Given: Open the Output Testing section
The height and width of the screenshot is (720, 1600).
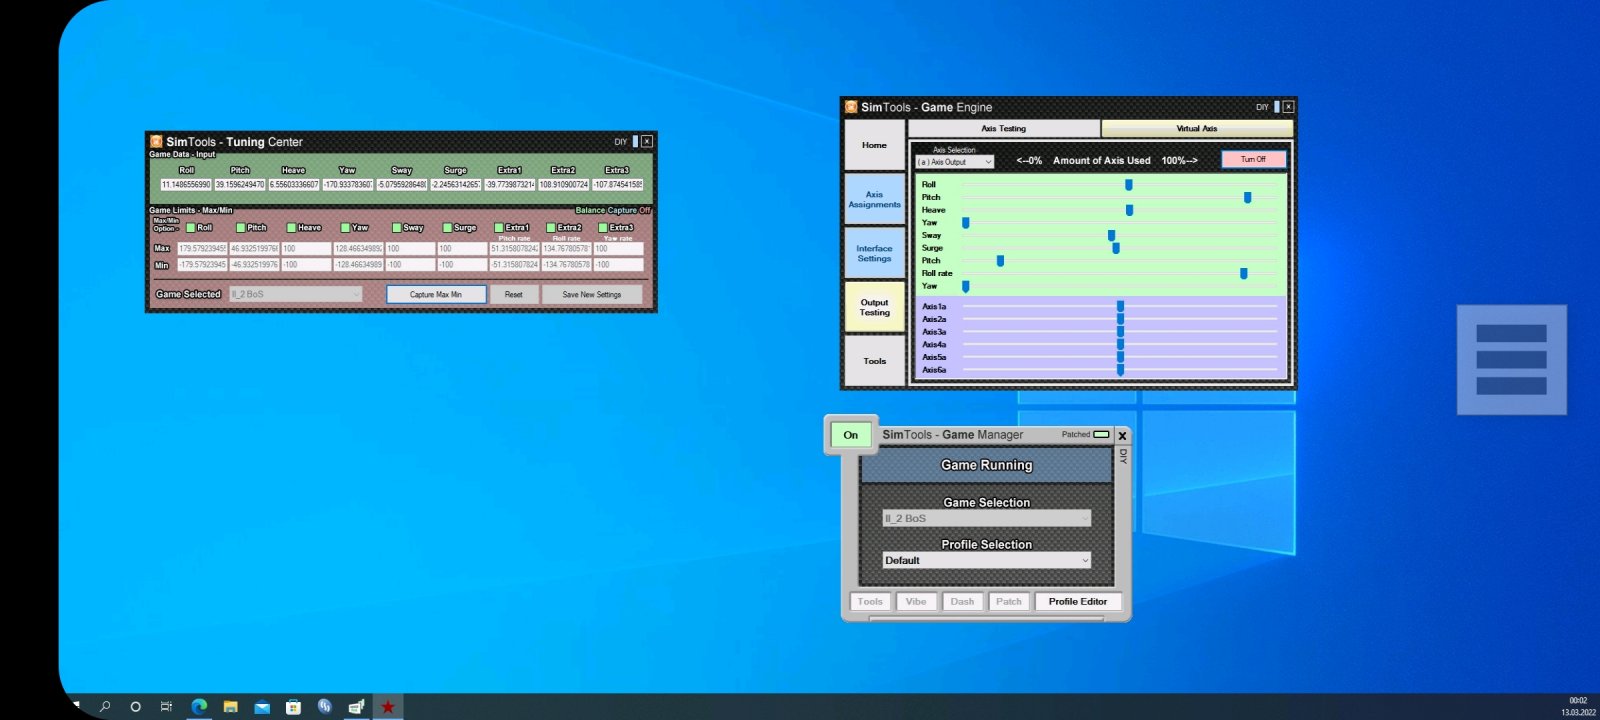Looking at the screenshot, I should pyautogui.click(x=875, y=307).
